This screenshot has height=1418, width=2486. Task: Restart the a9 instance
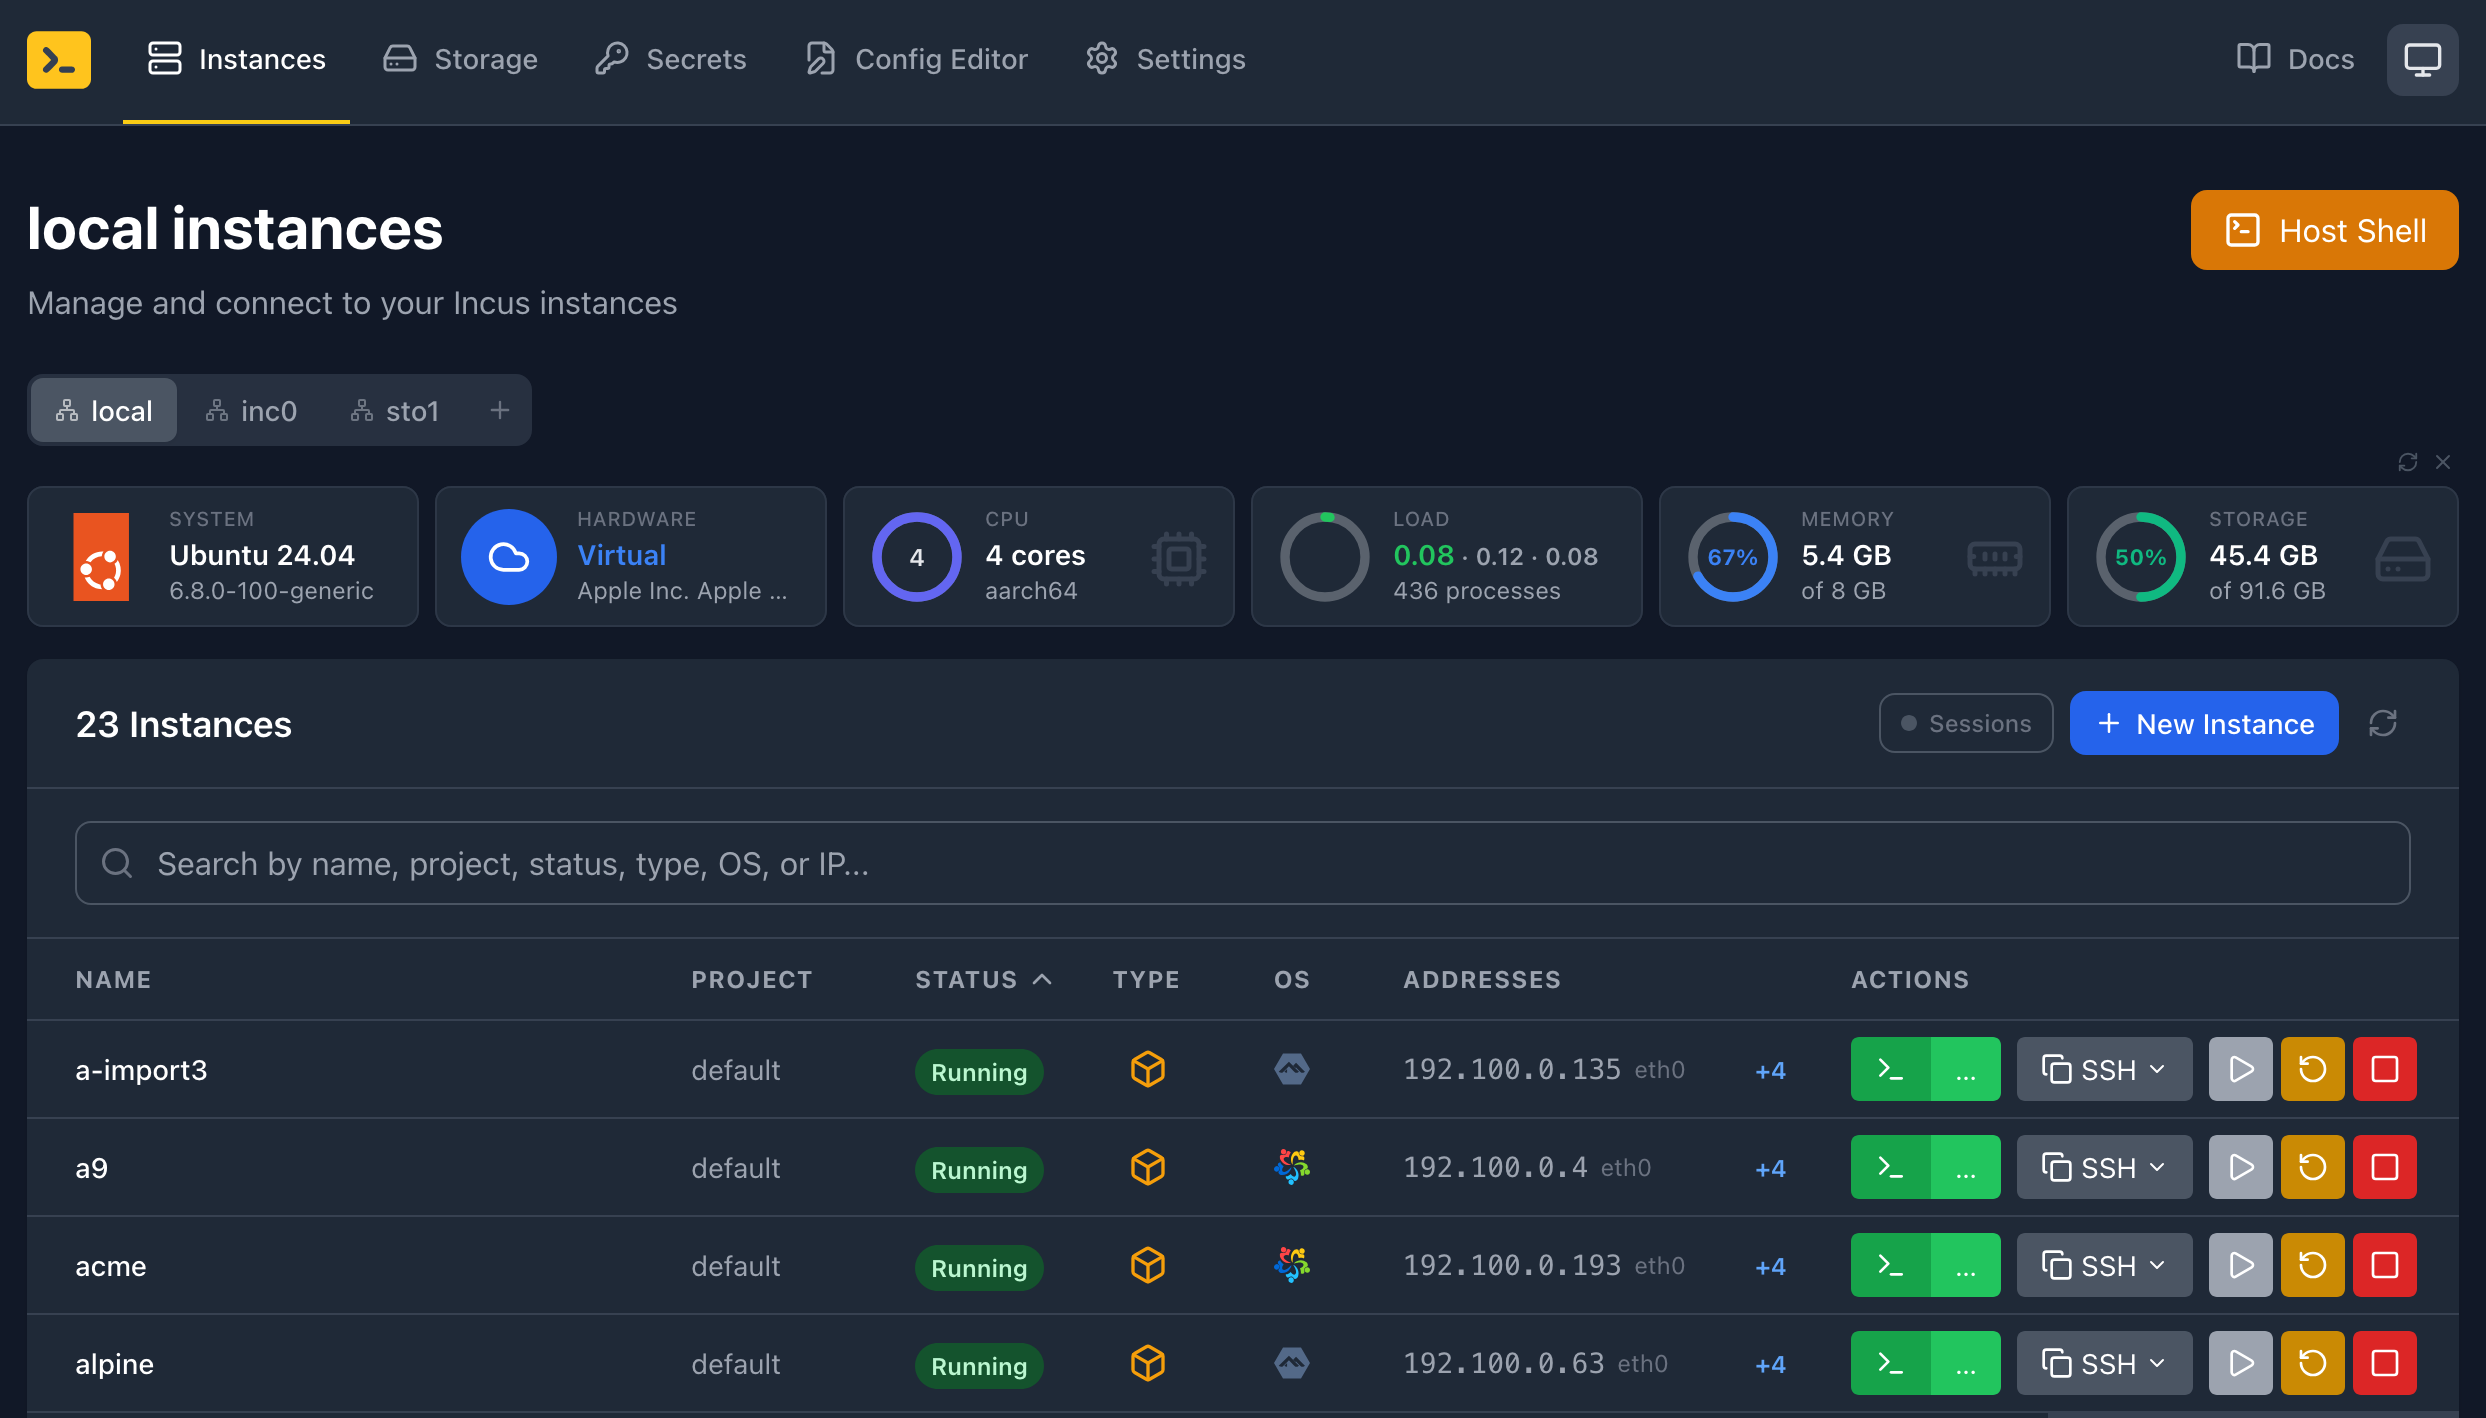[2312, 1167]
